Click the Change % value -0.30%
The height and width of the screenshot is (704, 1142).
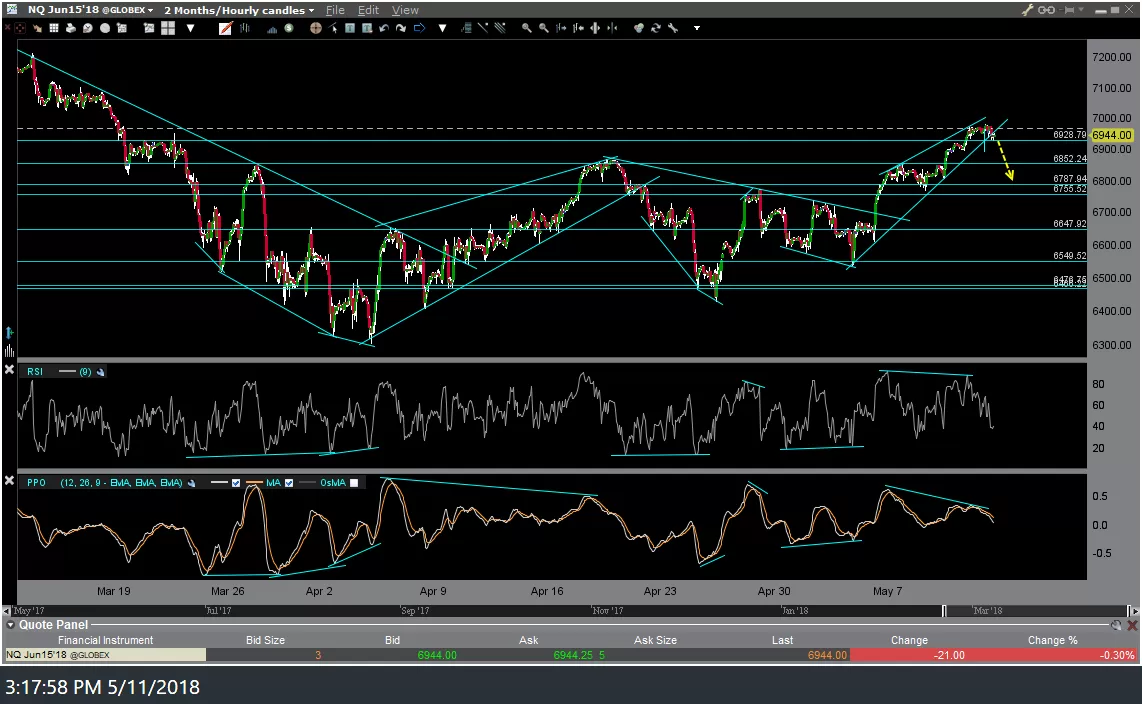point(1117,655)
